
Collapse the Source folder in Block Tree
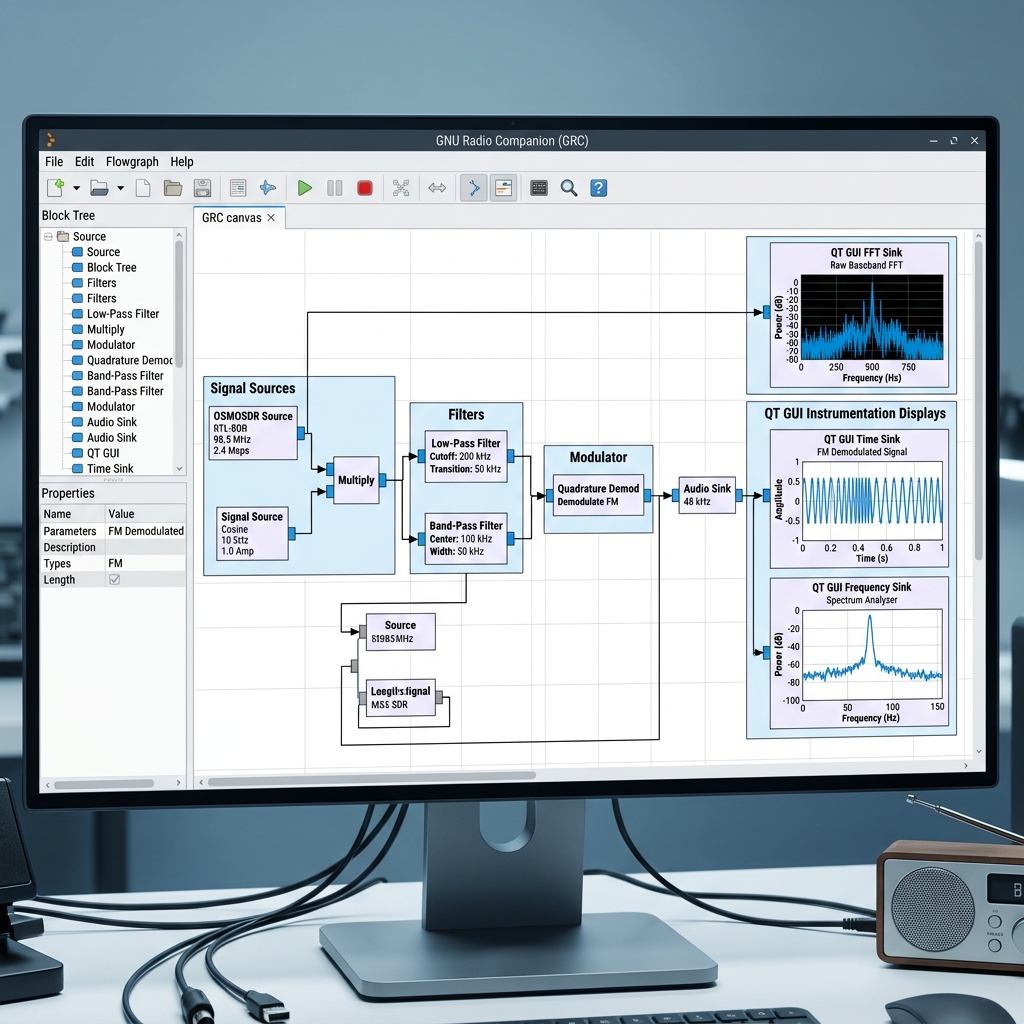click(x=48, y=236)
